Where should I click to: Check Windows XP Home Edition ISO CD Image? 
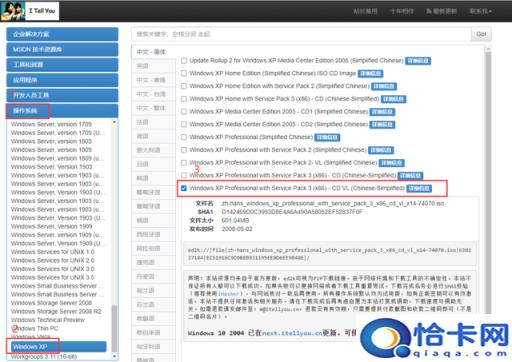click(x=184, y=73)
